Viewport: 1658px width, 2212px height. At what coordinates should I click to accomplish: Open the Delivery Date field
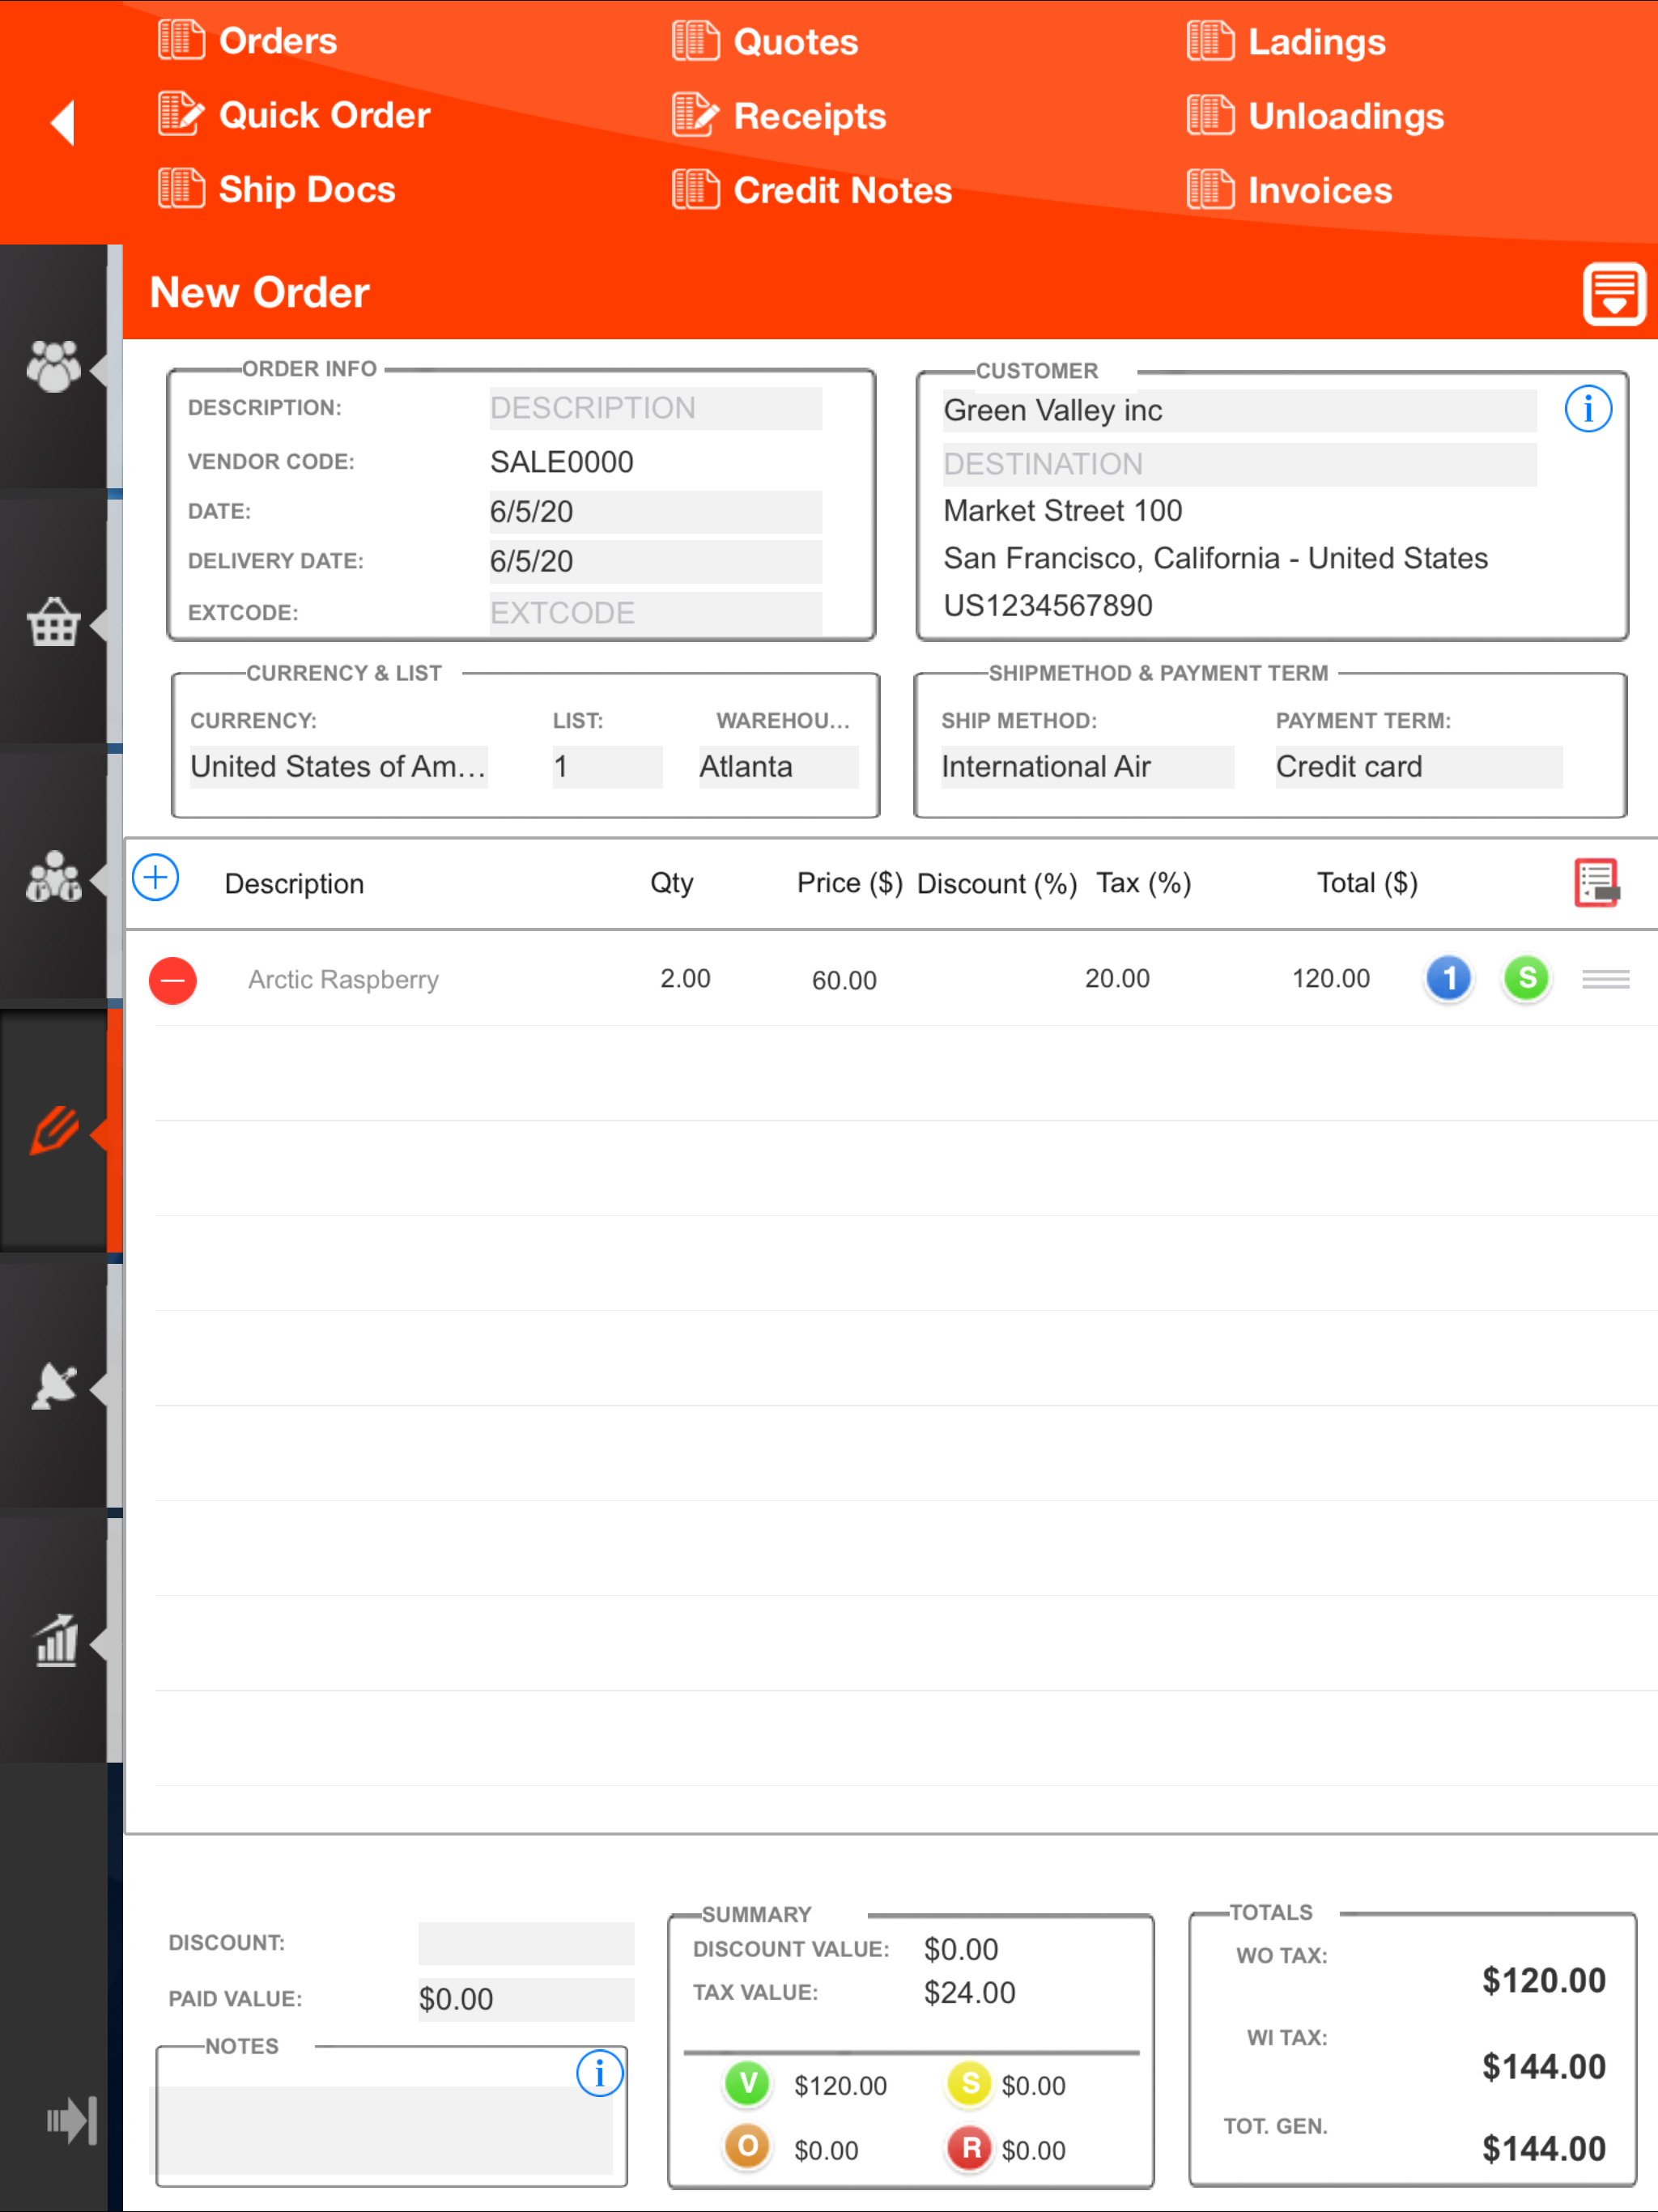(656, 561)
